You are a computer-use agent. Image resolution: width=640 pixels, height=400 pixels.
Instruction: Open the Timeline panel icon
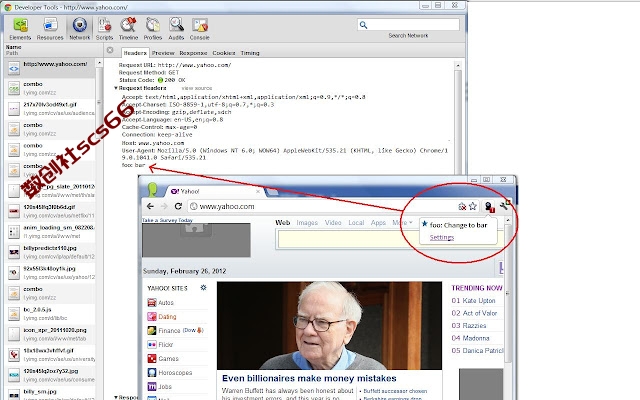(128, 29)
